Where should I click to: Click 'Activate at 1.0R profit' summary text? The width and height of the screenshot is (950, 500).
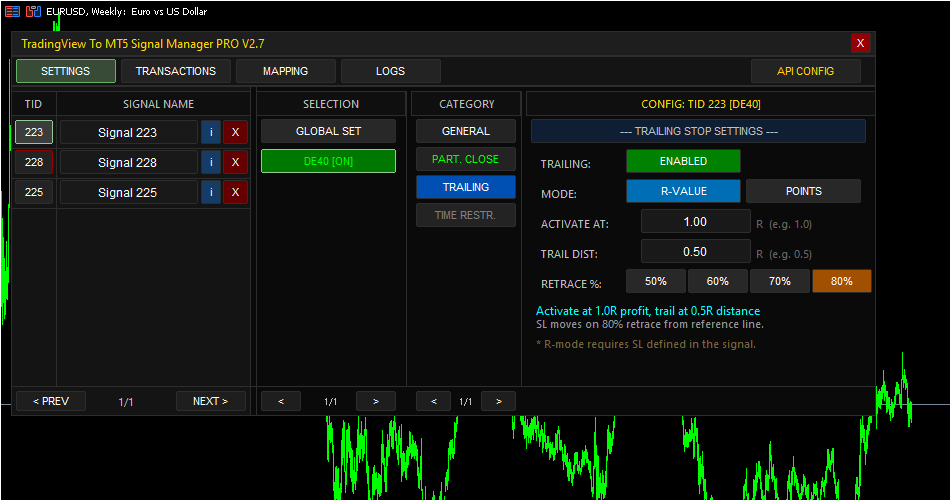[x=648, y=311]
